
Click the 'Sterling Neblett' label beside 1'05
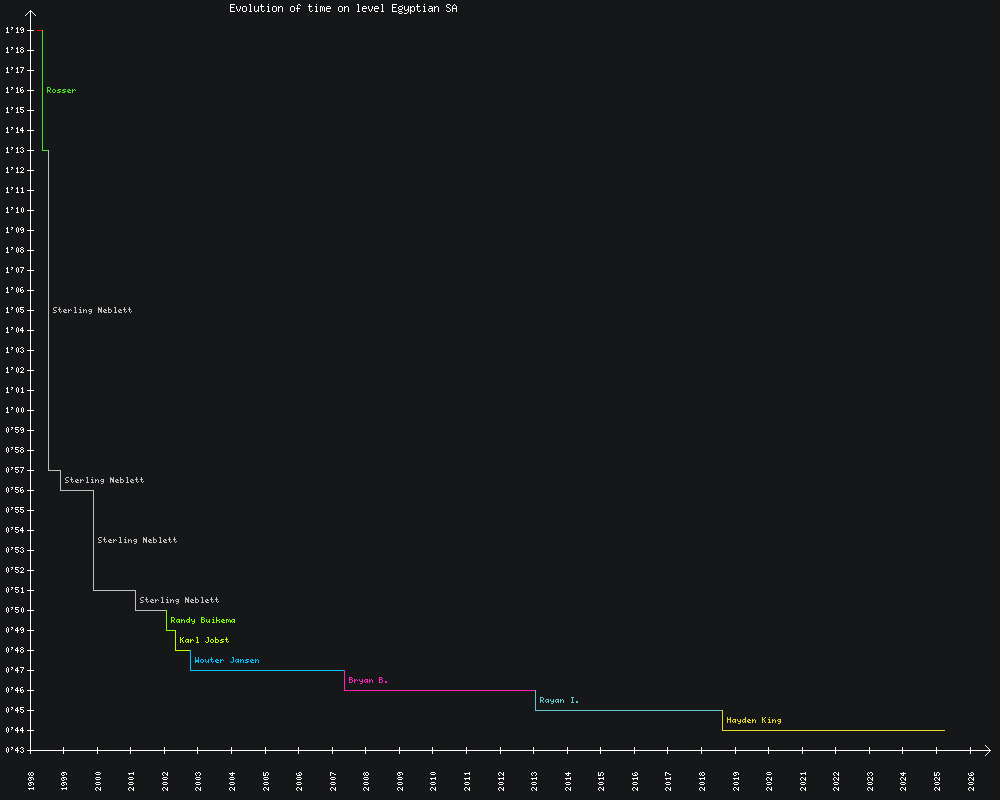[x=92, y=311]
